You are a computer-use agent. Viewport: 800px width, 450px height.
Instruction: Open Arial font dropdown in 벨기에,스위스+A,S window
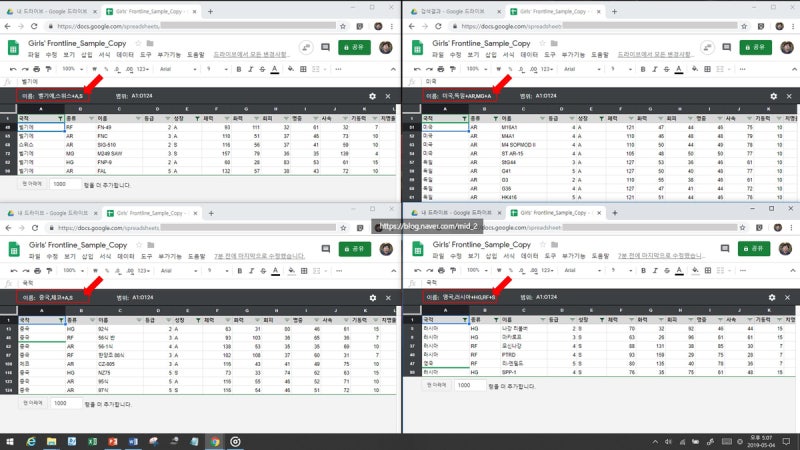click(x=178, y=69)
